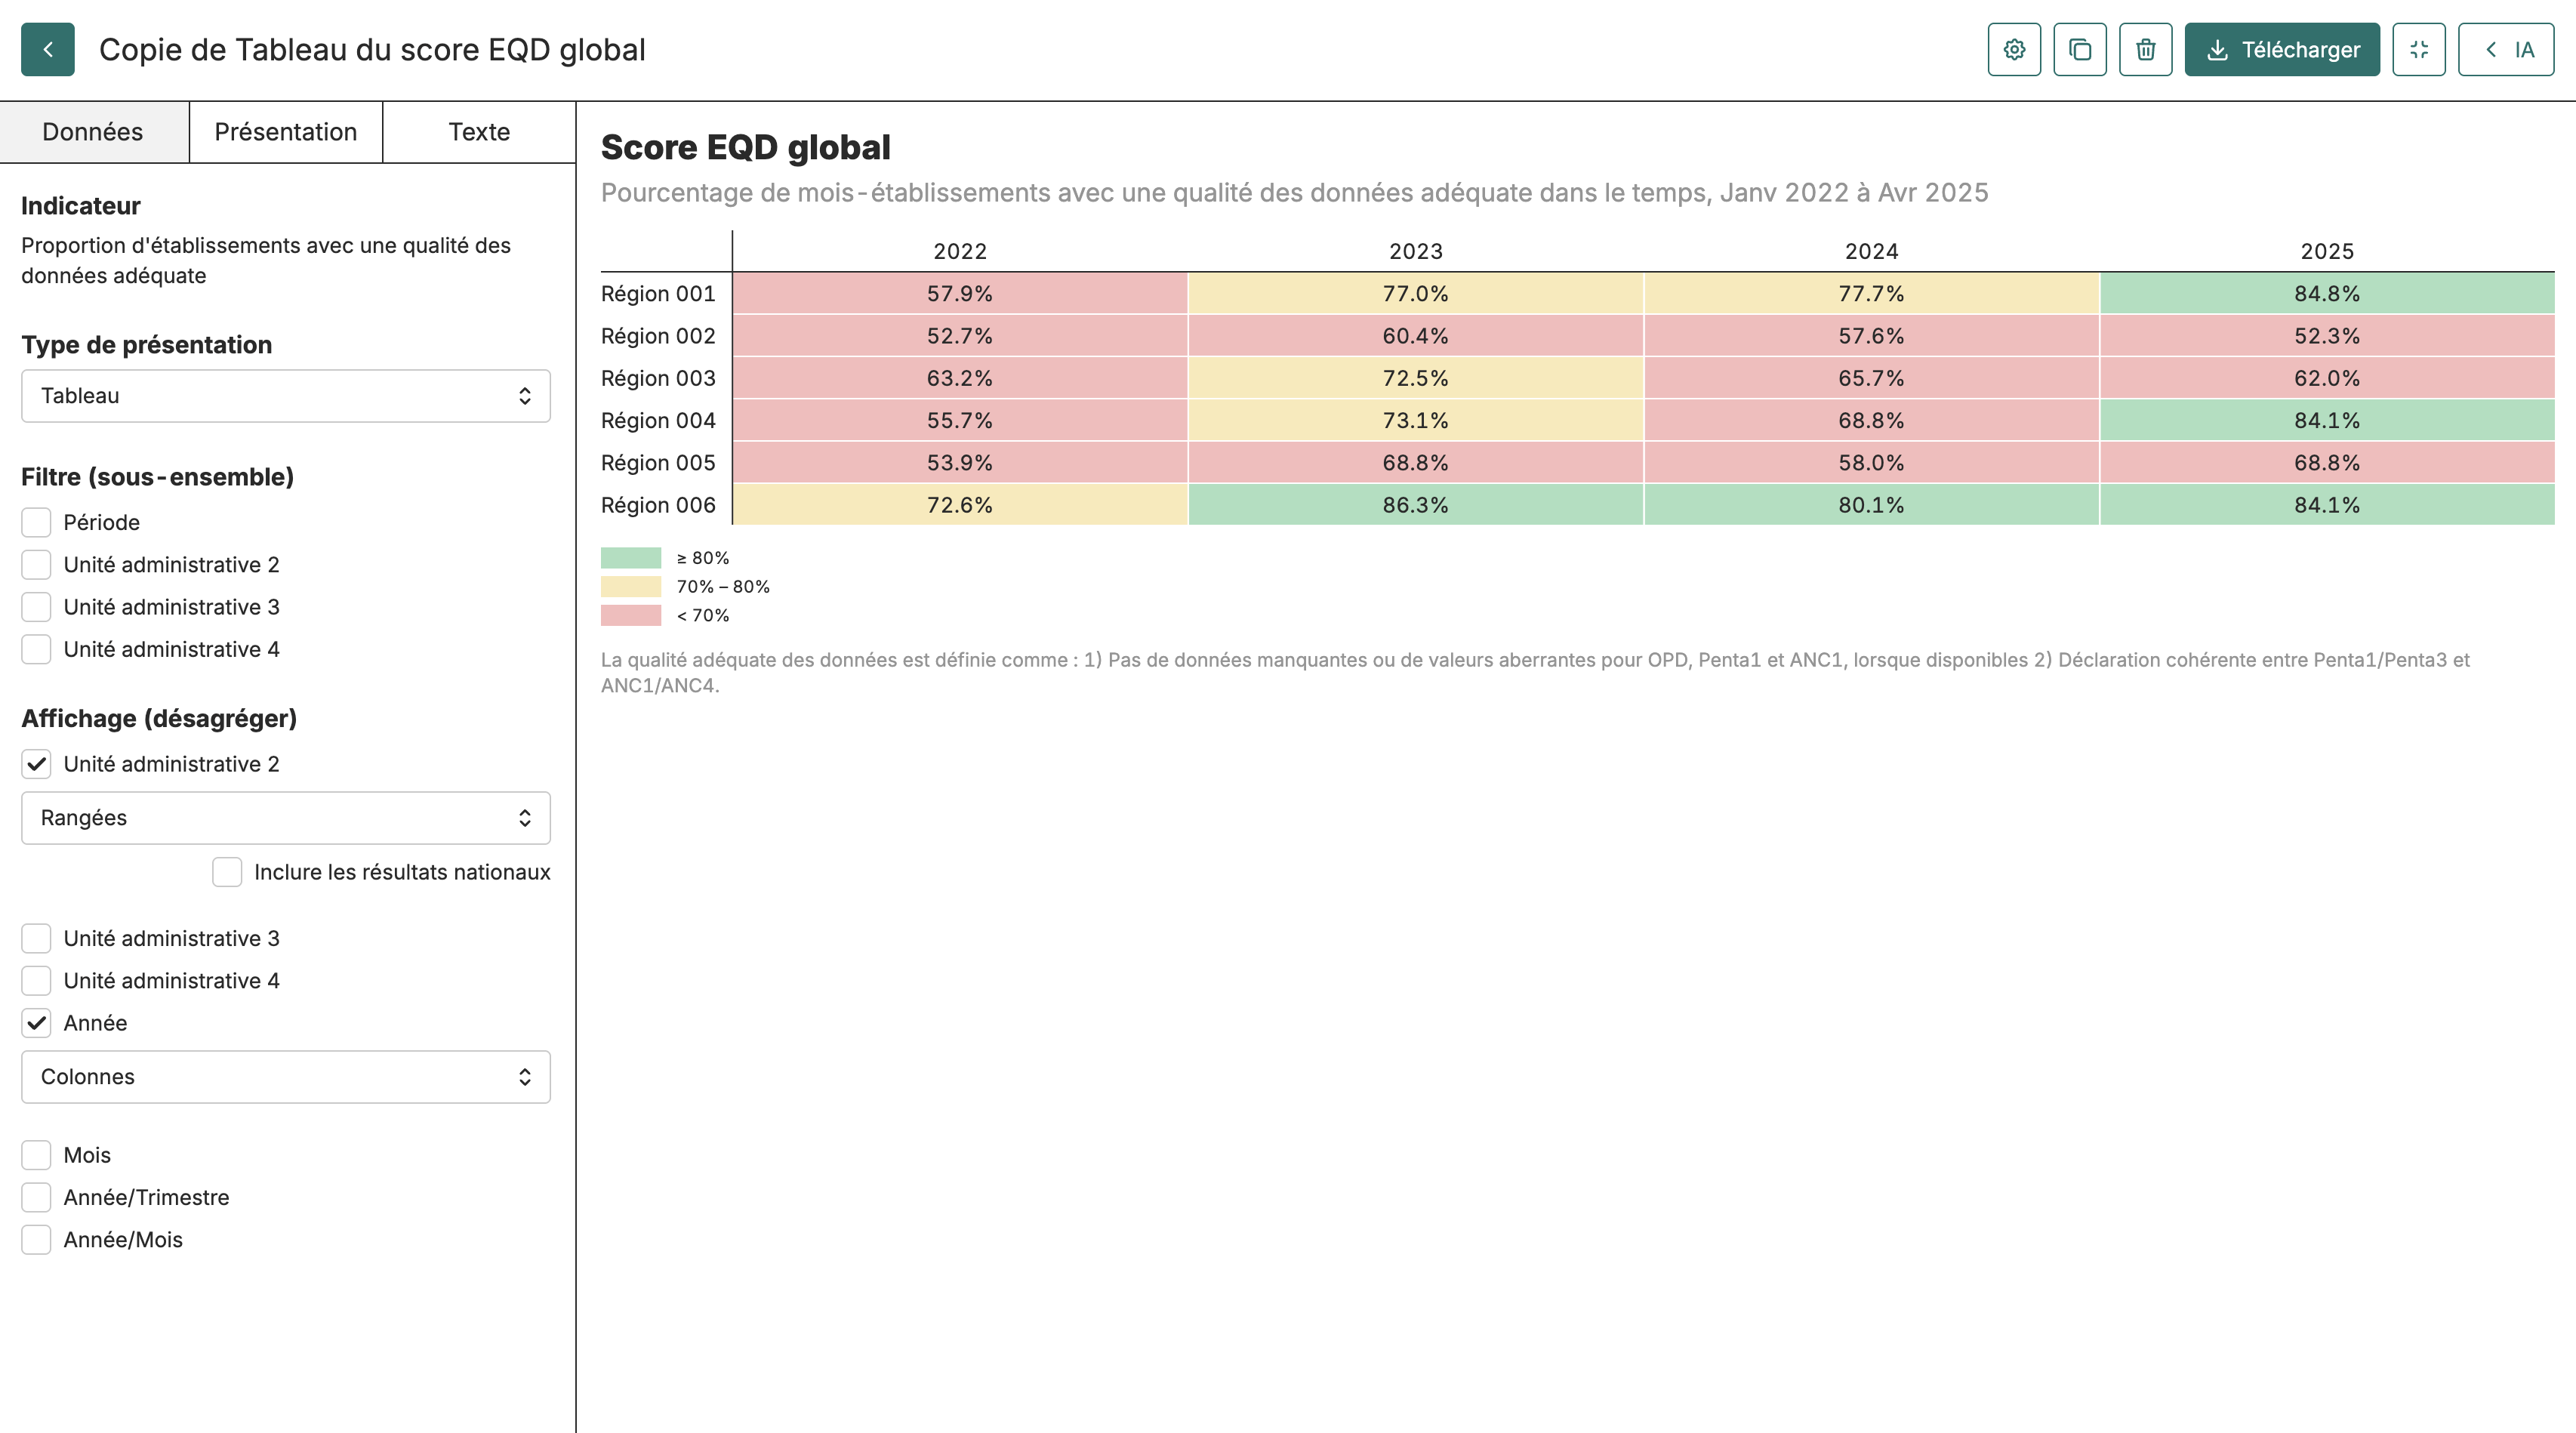Open the Colonnes dropdown
2576x1433 pixels.
(286, 1077)
